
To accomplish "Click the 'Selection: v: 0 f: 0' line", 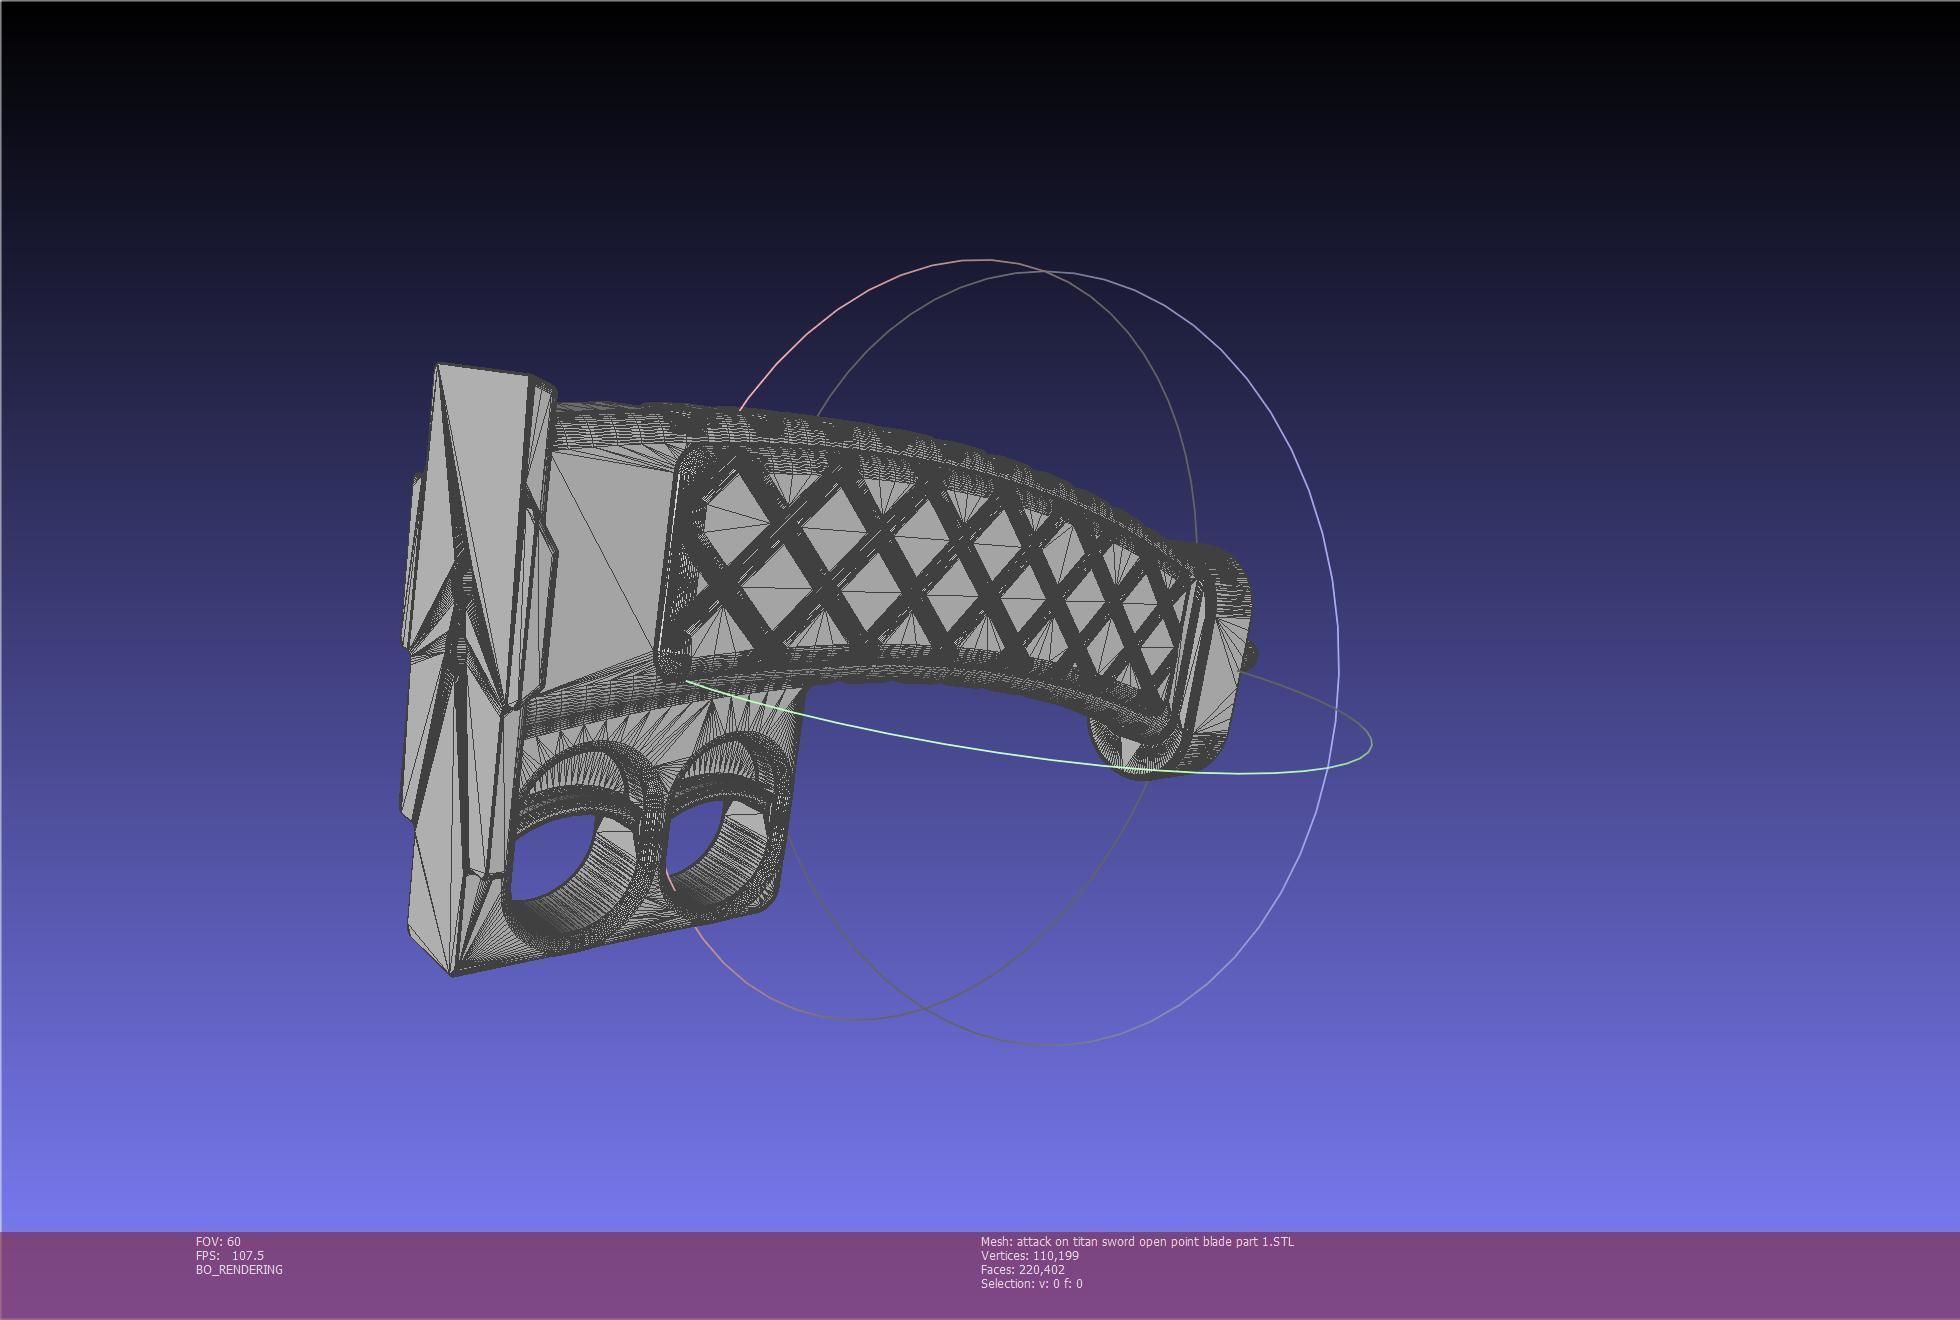I will point(1031,1283).
